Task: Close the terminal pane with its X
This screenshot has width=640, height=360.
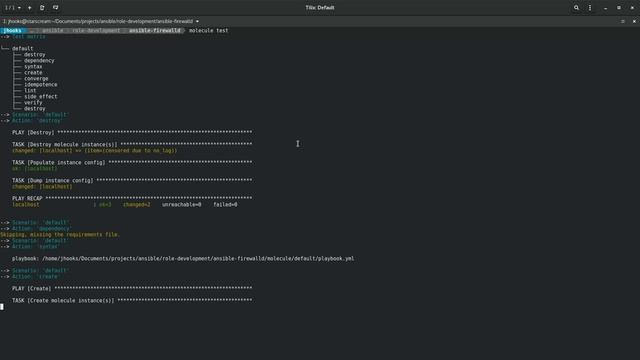Action: (634, 21)
